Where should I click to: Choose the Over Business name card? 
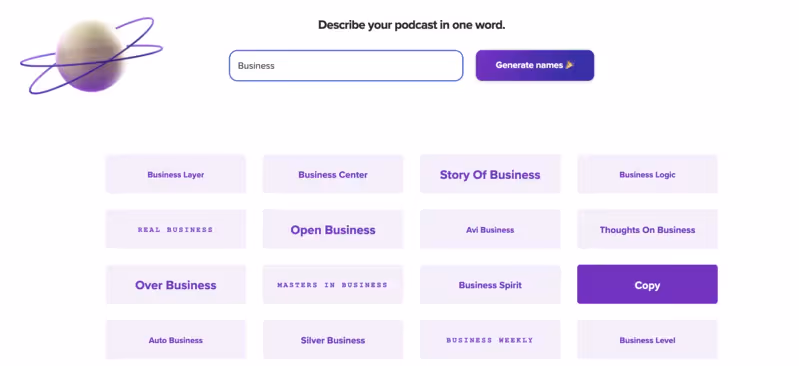point(176,284)
